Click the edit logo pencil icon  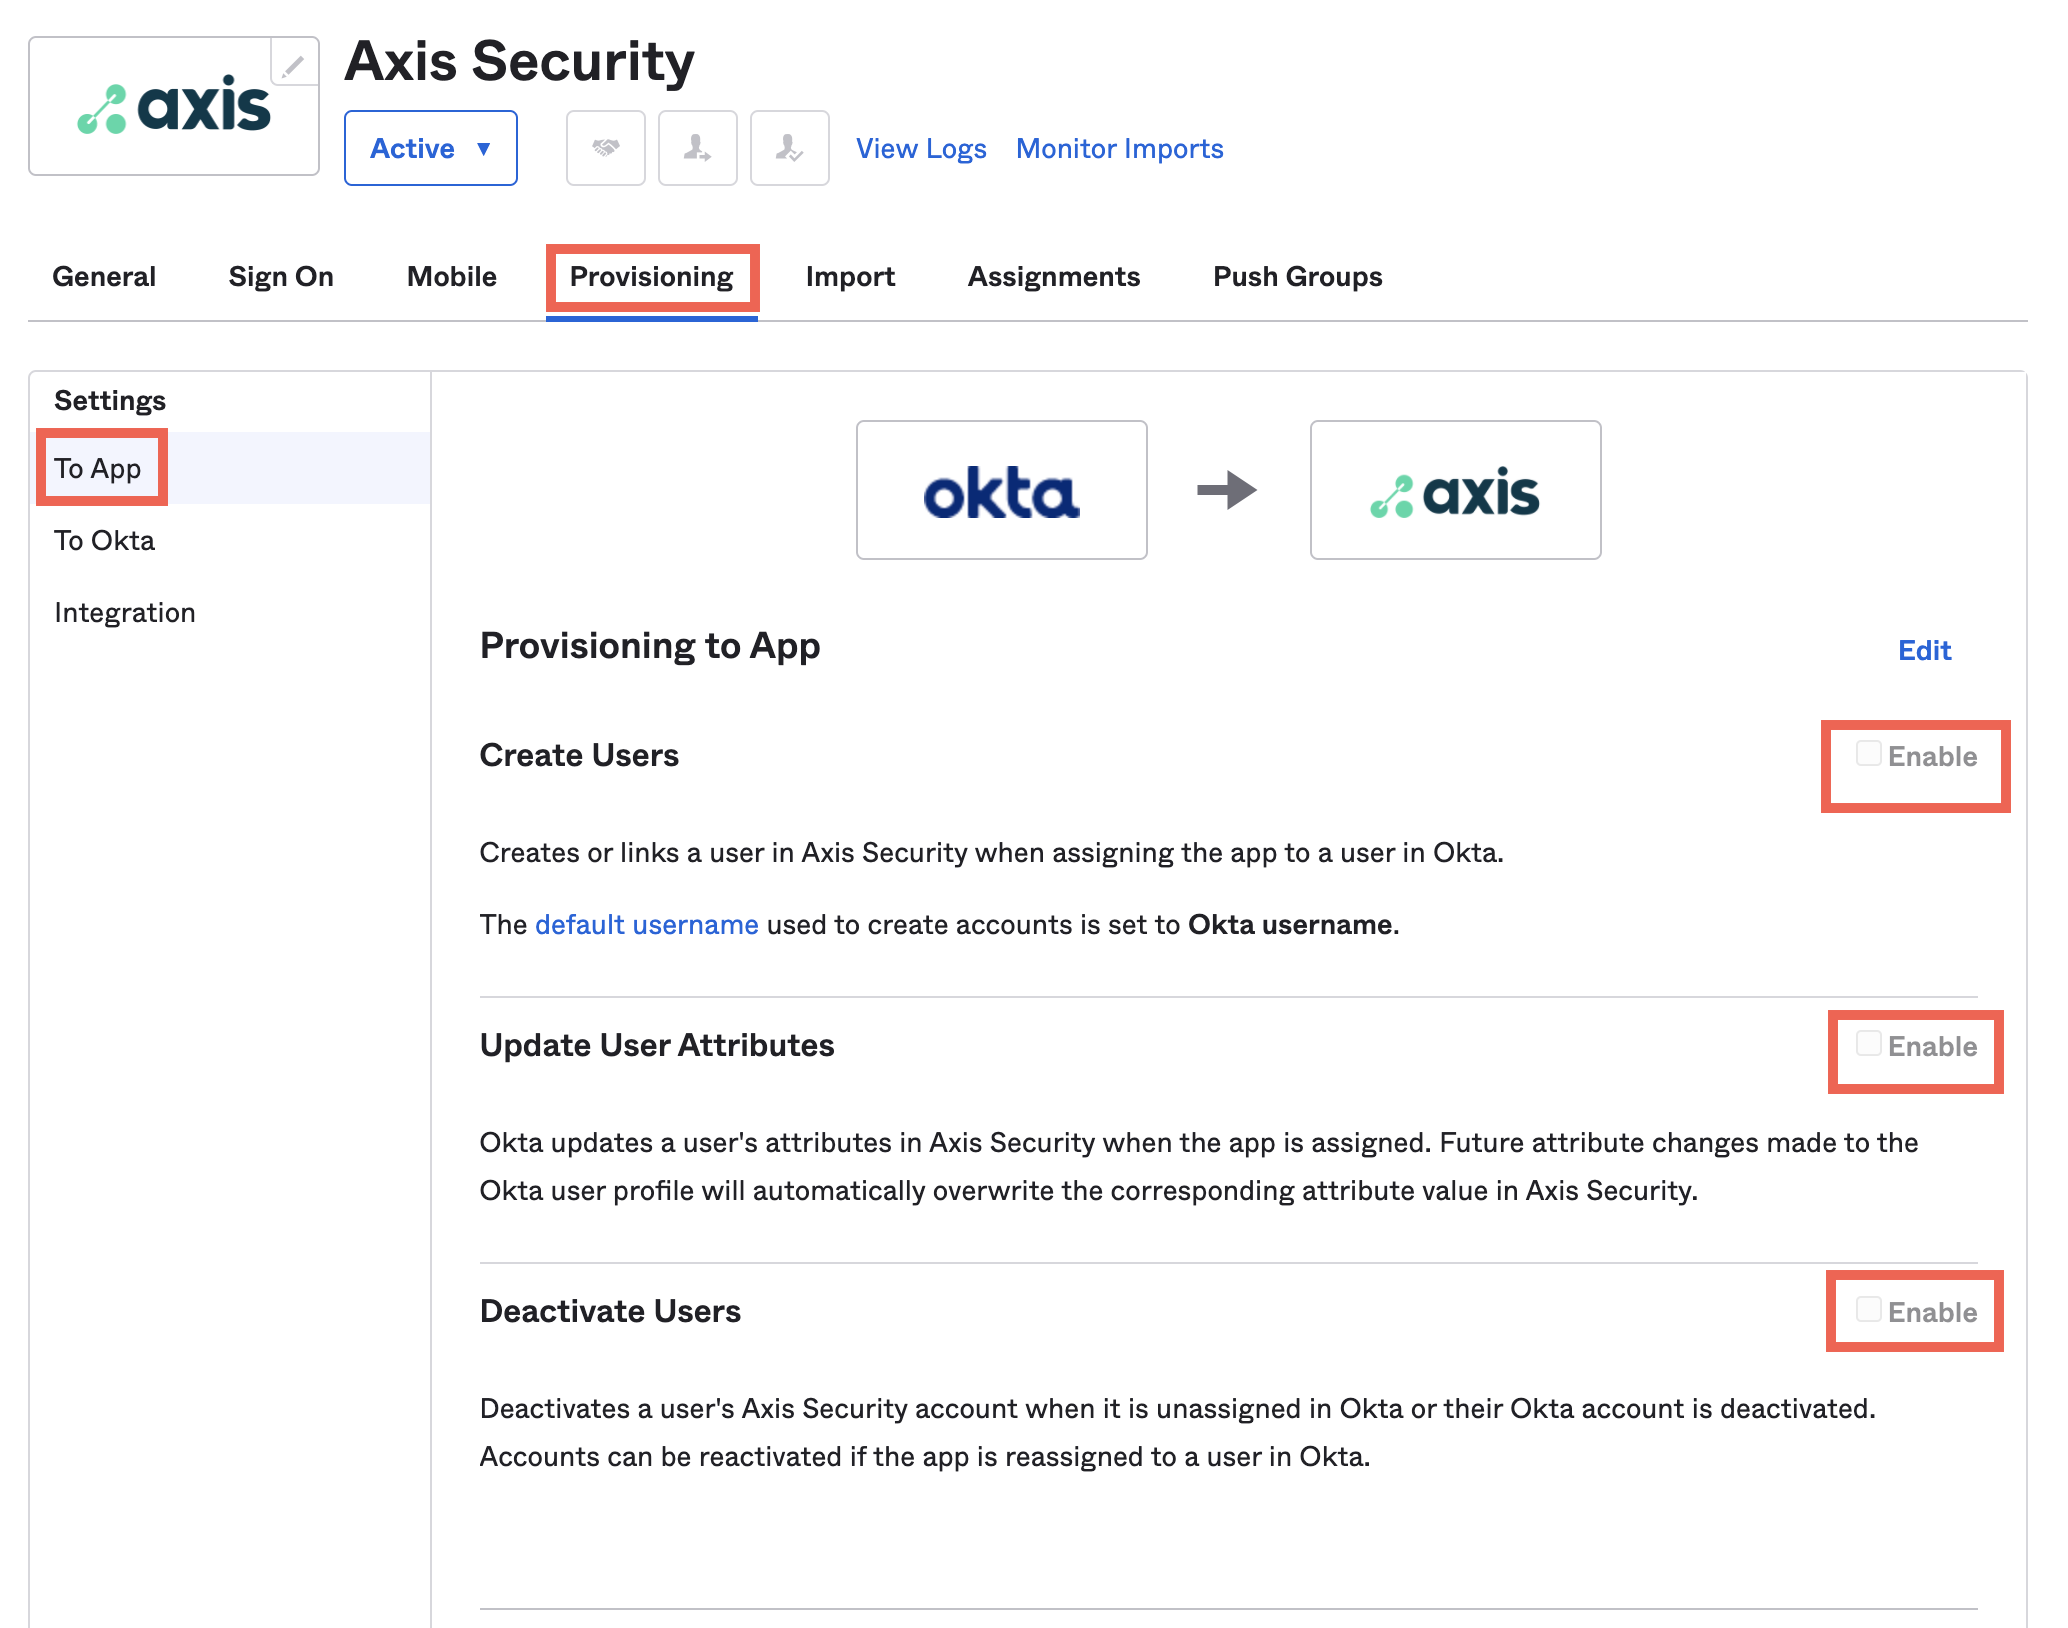click(294, 63)
